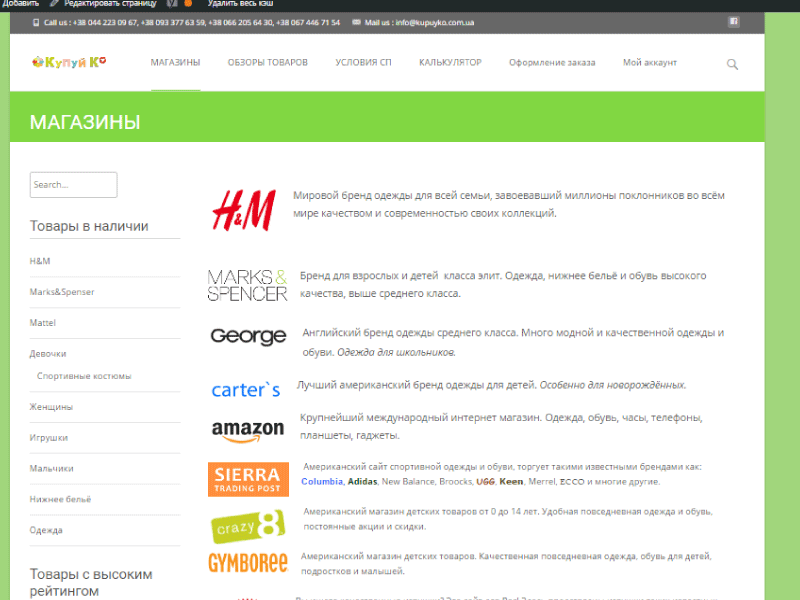Open the H&M category in sidebar
This screenshot has width=800, height=600.
(x=40, y=261)
